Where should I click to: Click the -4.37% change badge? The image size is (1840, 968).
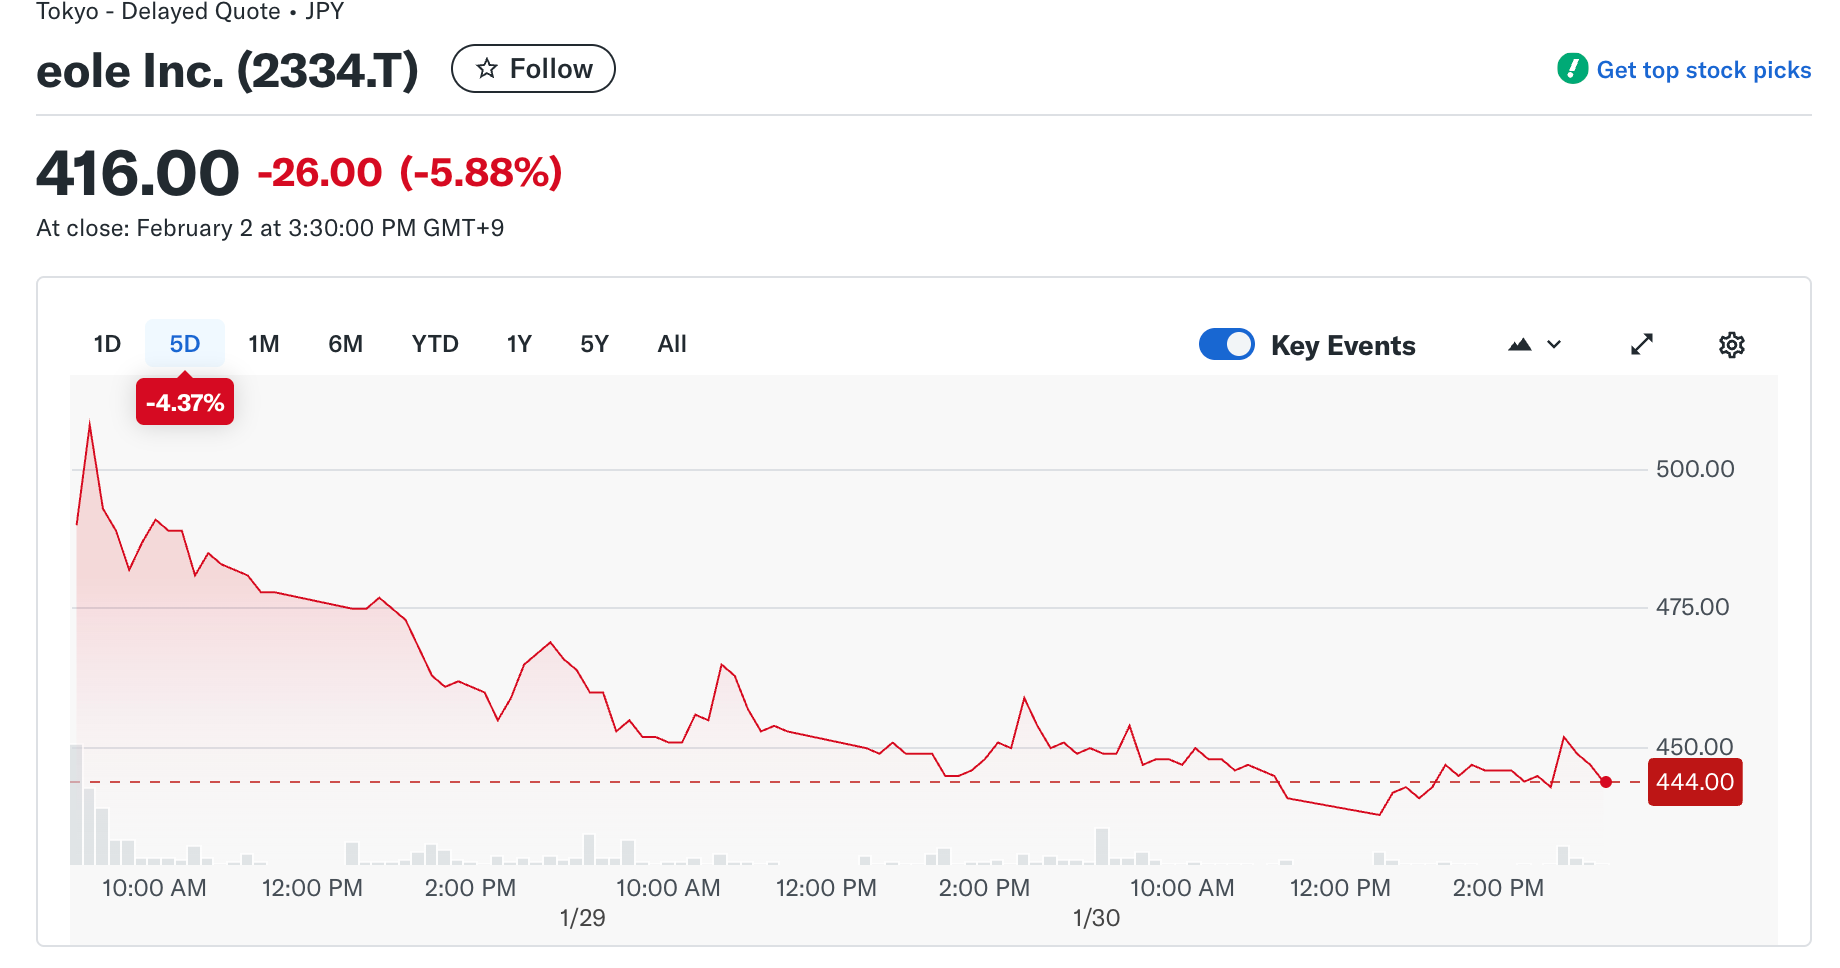(185, 403)
